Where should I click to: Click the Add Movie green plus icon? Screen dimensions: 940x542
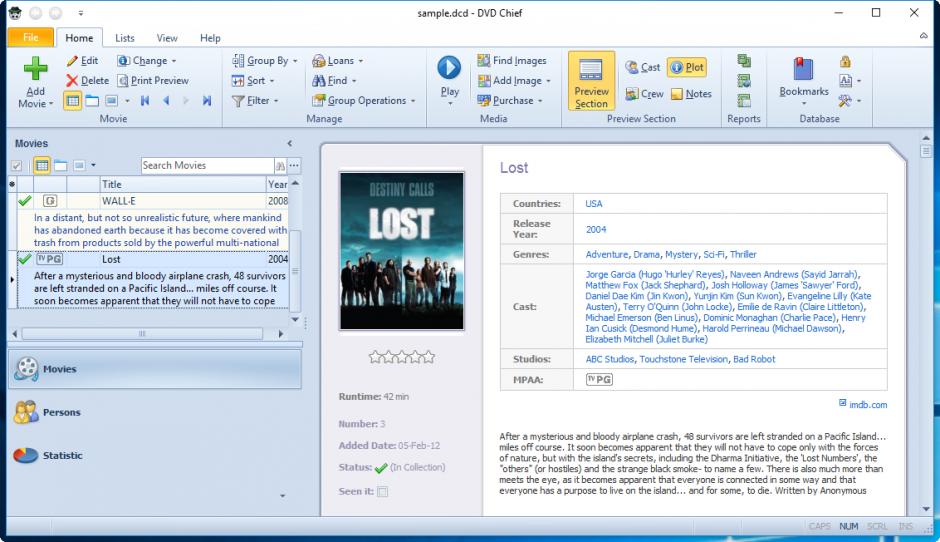(x=35, y=68)
